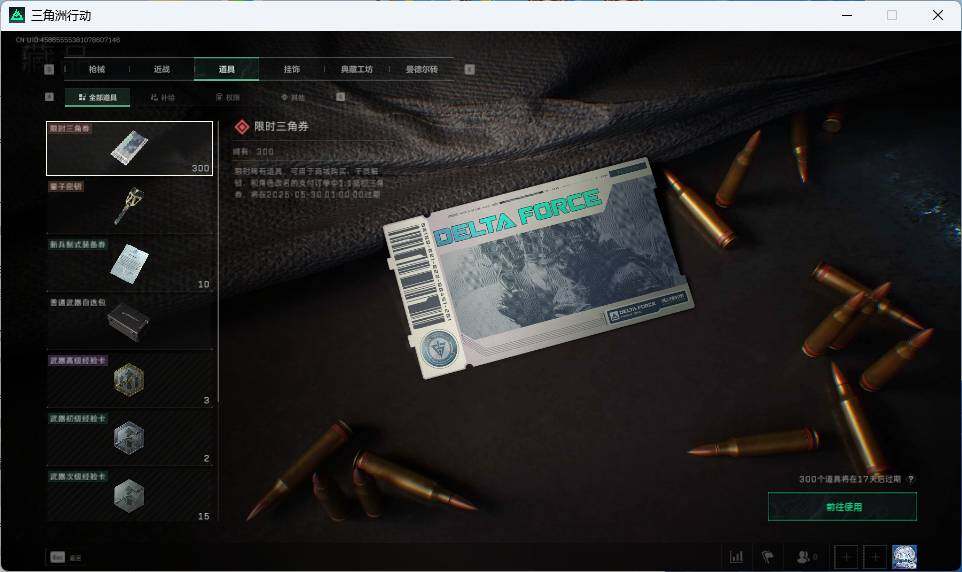
Task: Click the first plus squad slot
Action: [846, 557]
